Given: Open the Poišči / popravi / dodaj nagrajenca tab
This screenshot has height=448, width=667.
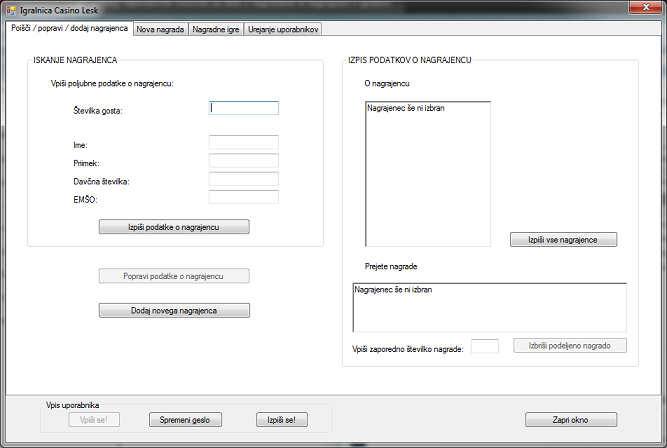Looking at the screenshot, I should (x=69, y=29).
